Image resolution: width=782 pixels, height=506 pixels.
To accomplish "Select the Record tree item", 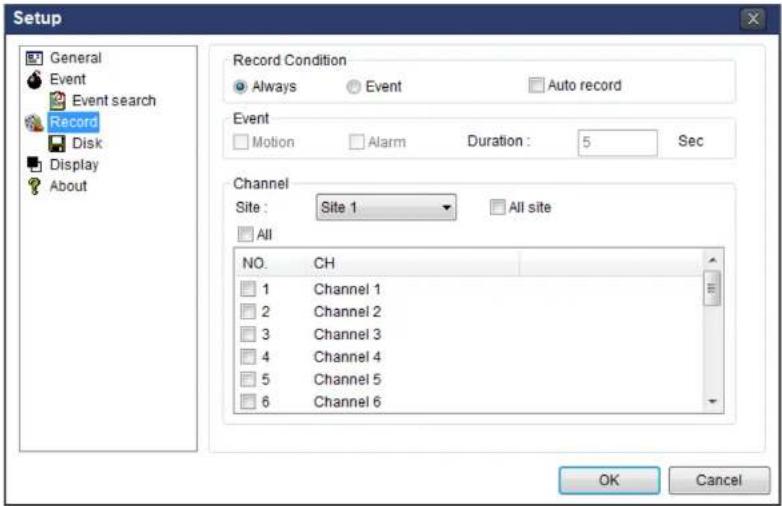I will click(74, 122).
